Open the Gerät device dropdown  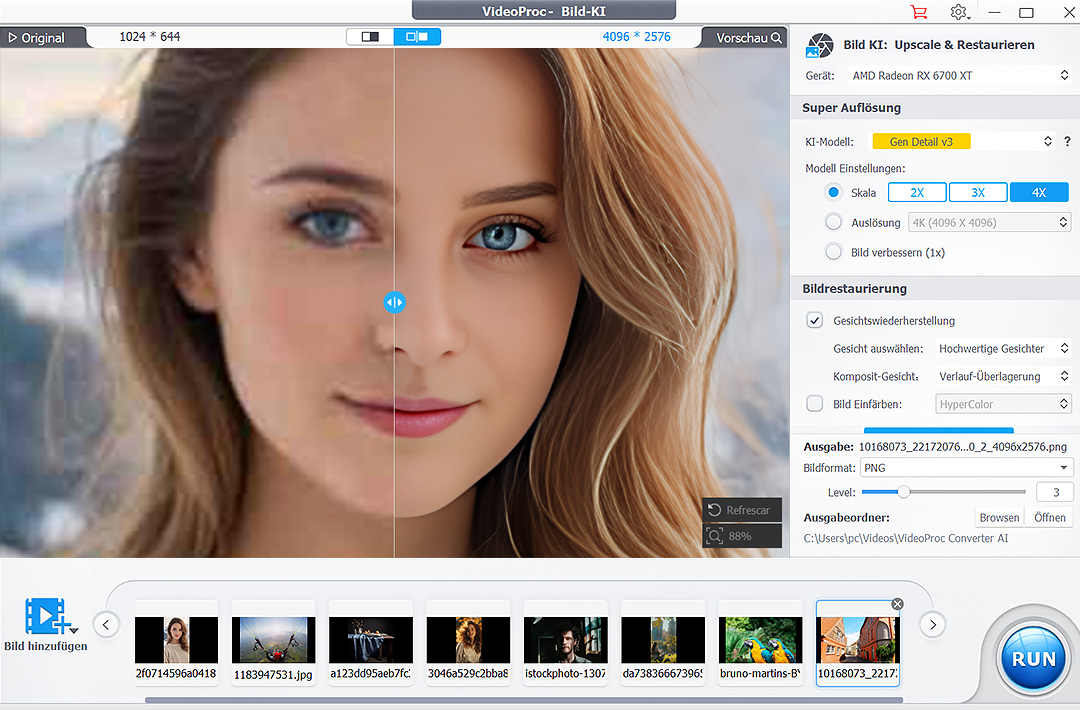tap(960, 76)
